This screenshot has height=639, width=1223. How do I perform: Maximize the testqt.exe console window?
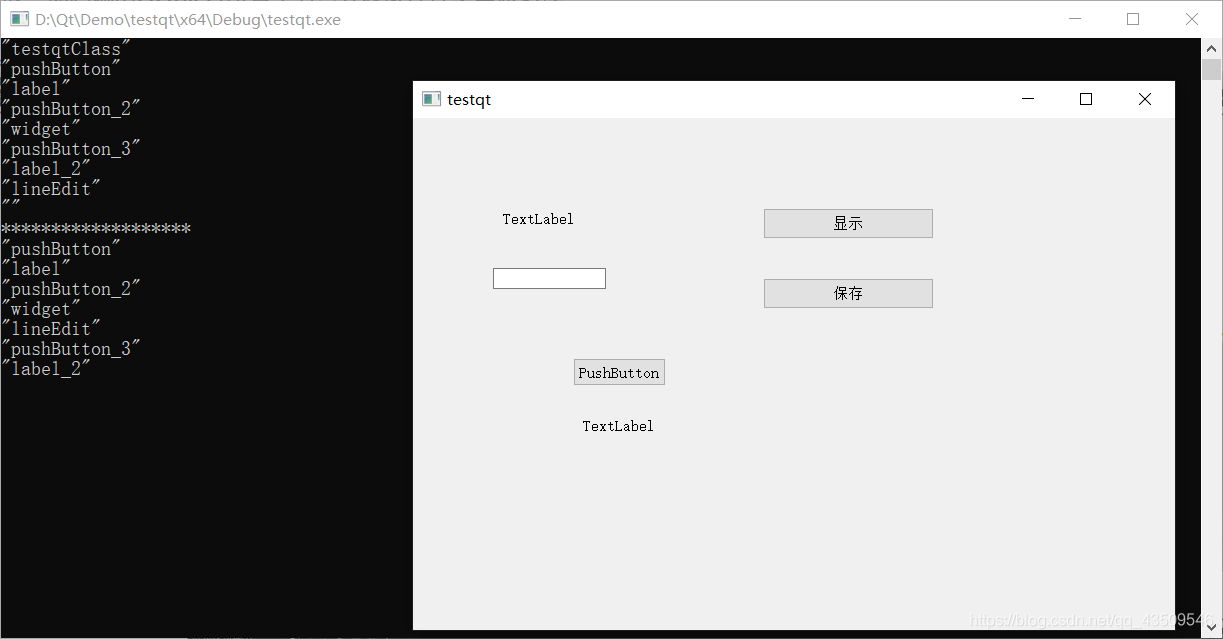coord(1132,19)
